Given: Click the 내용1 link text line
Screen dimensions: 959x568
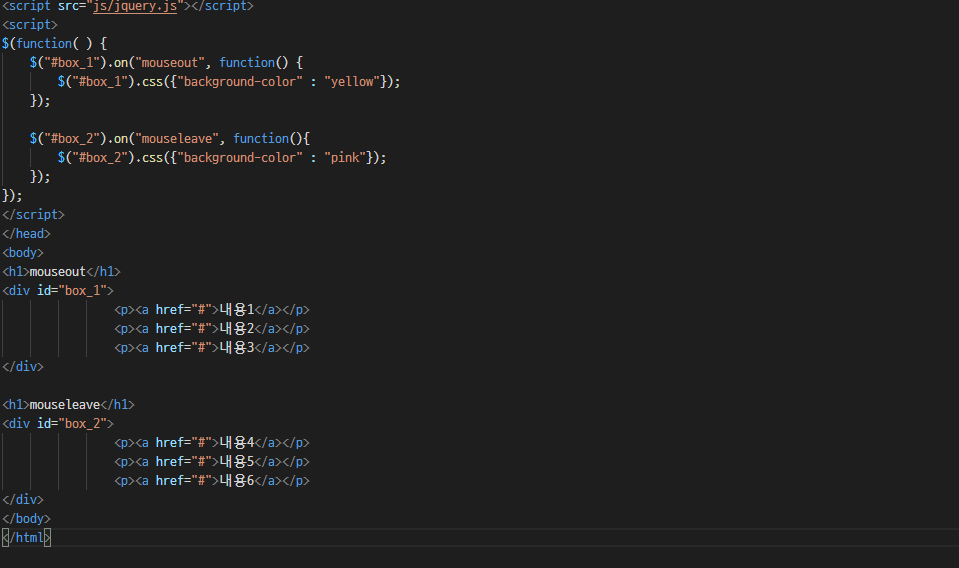Looking at the screenshot, I should 212,310.
